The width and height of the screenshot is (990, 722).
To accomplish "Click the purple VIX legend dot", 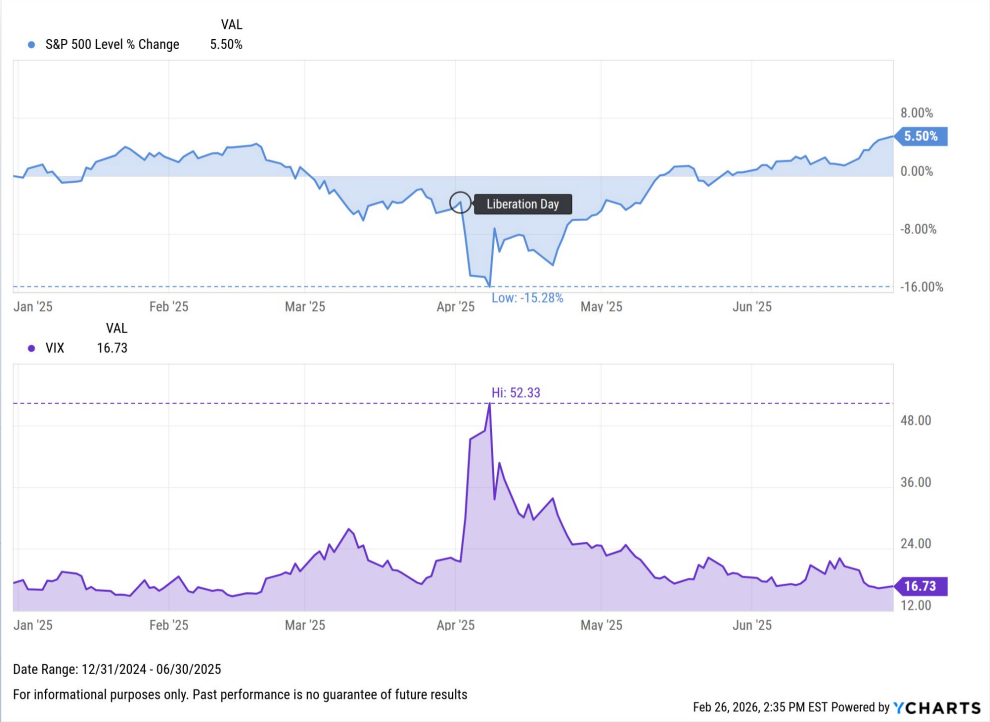I will tap(31, 348).
